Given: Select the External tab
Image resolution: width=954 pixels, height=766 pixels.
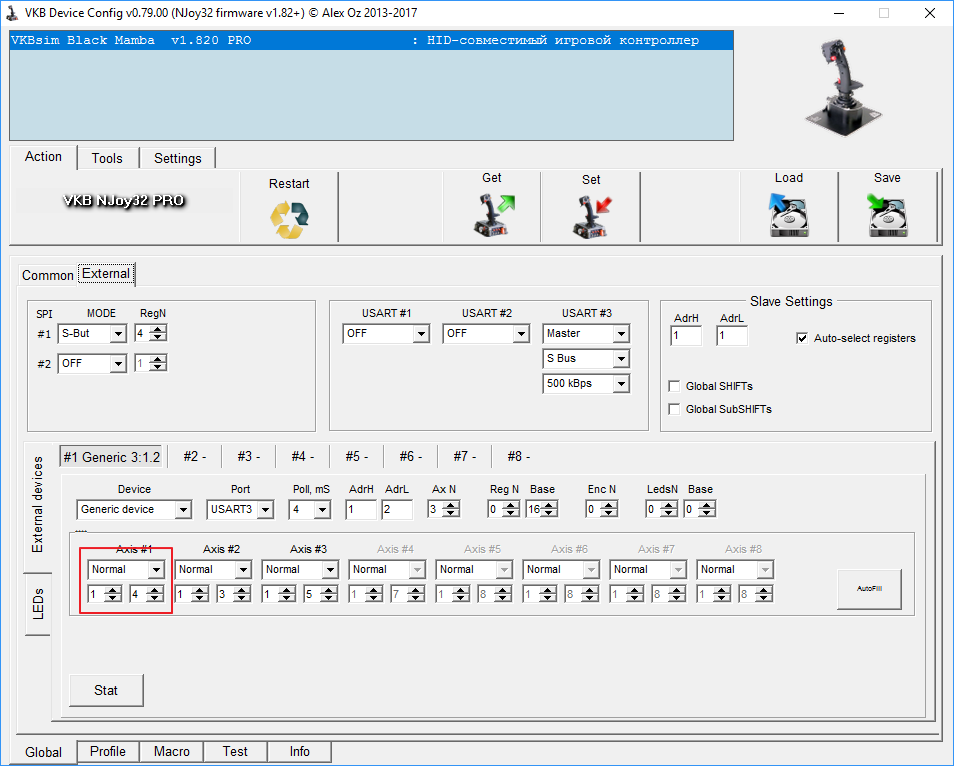Looking at the screenshot, I should [106, 274].
